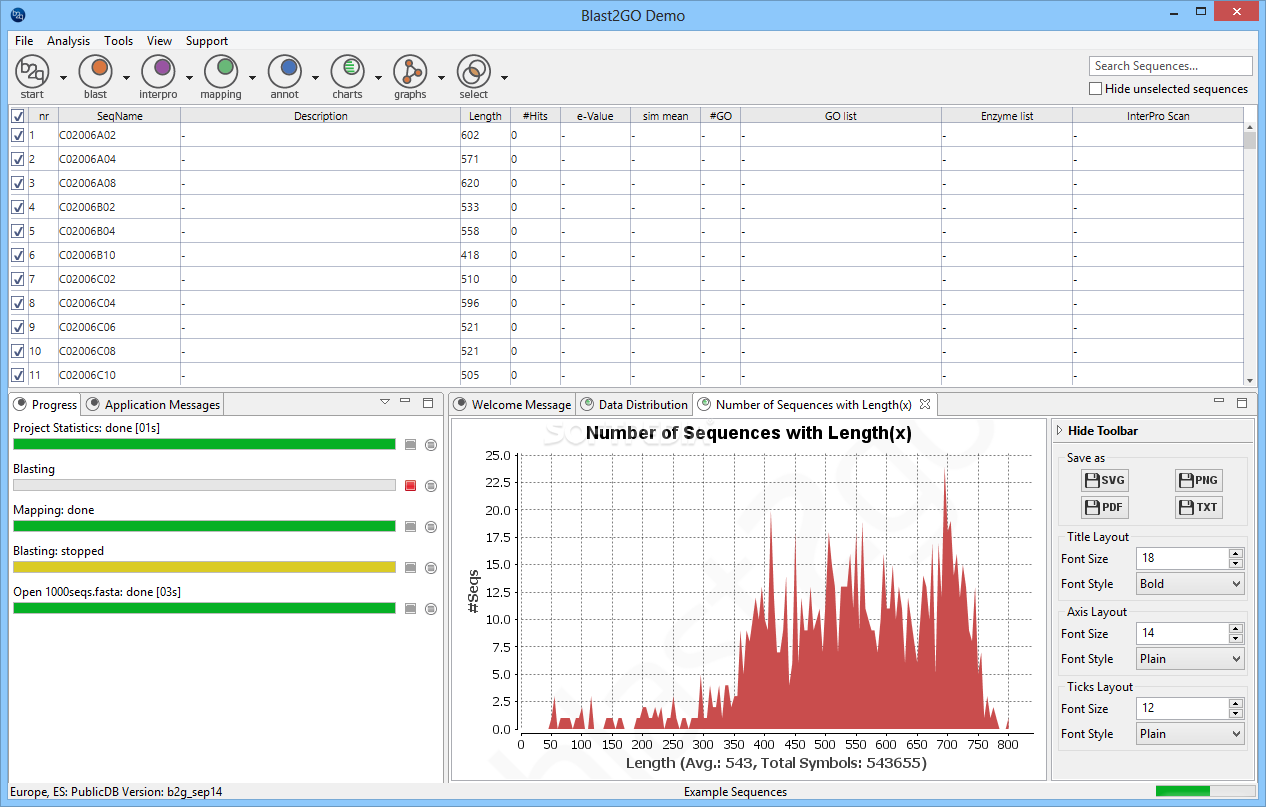Start the mapping tool icon

pos(221,71)
